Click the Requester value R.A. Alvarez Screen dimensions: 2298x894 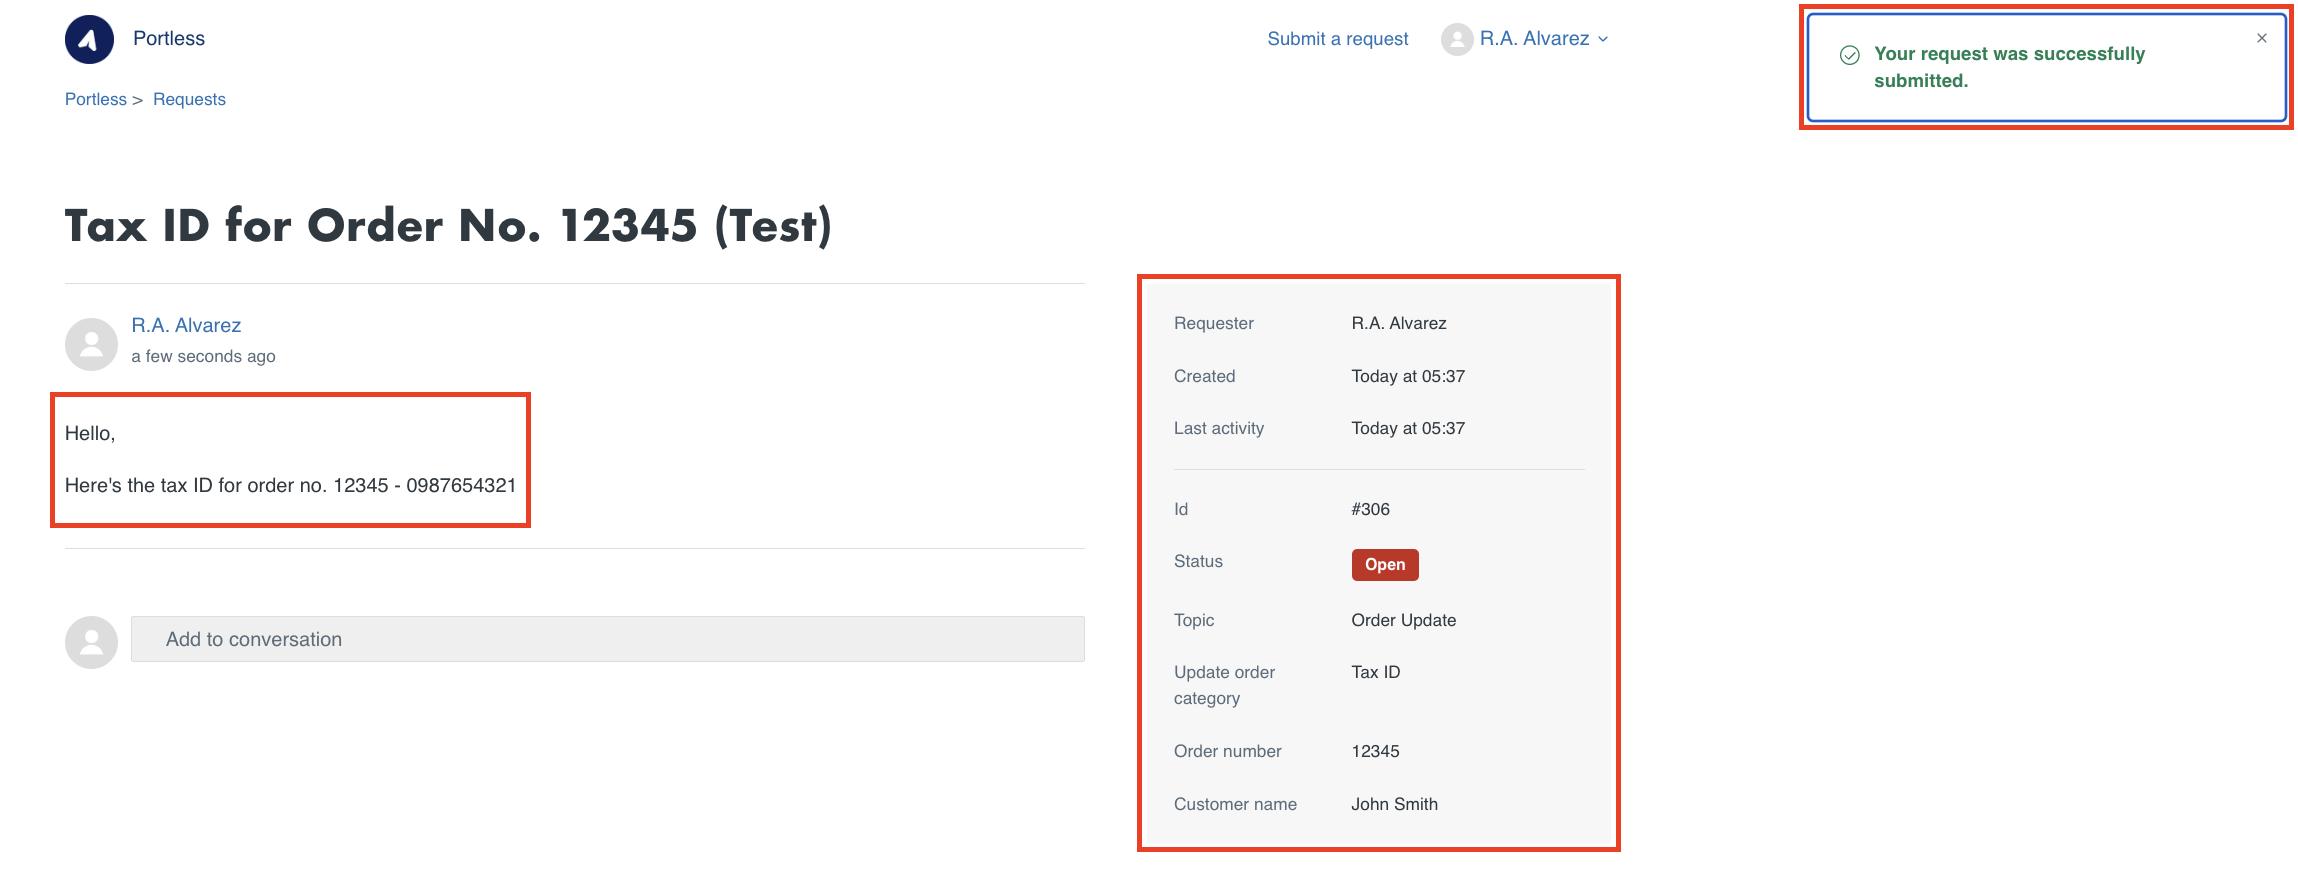click(x=1399, y=323)
